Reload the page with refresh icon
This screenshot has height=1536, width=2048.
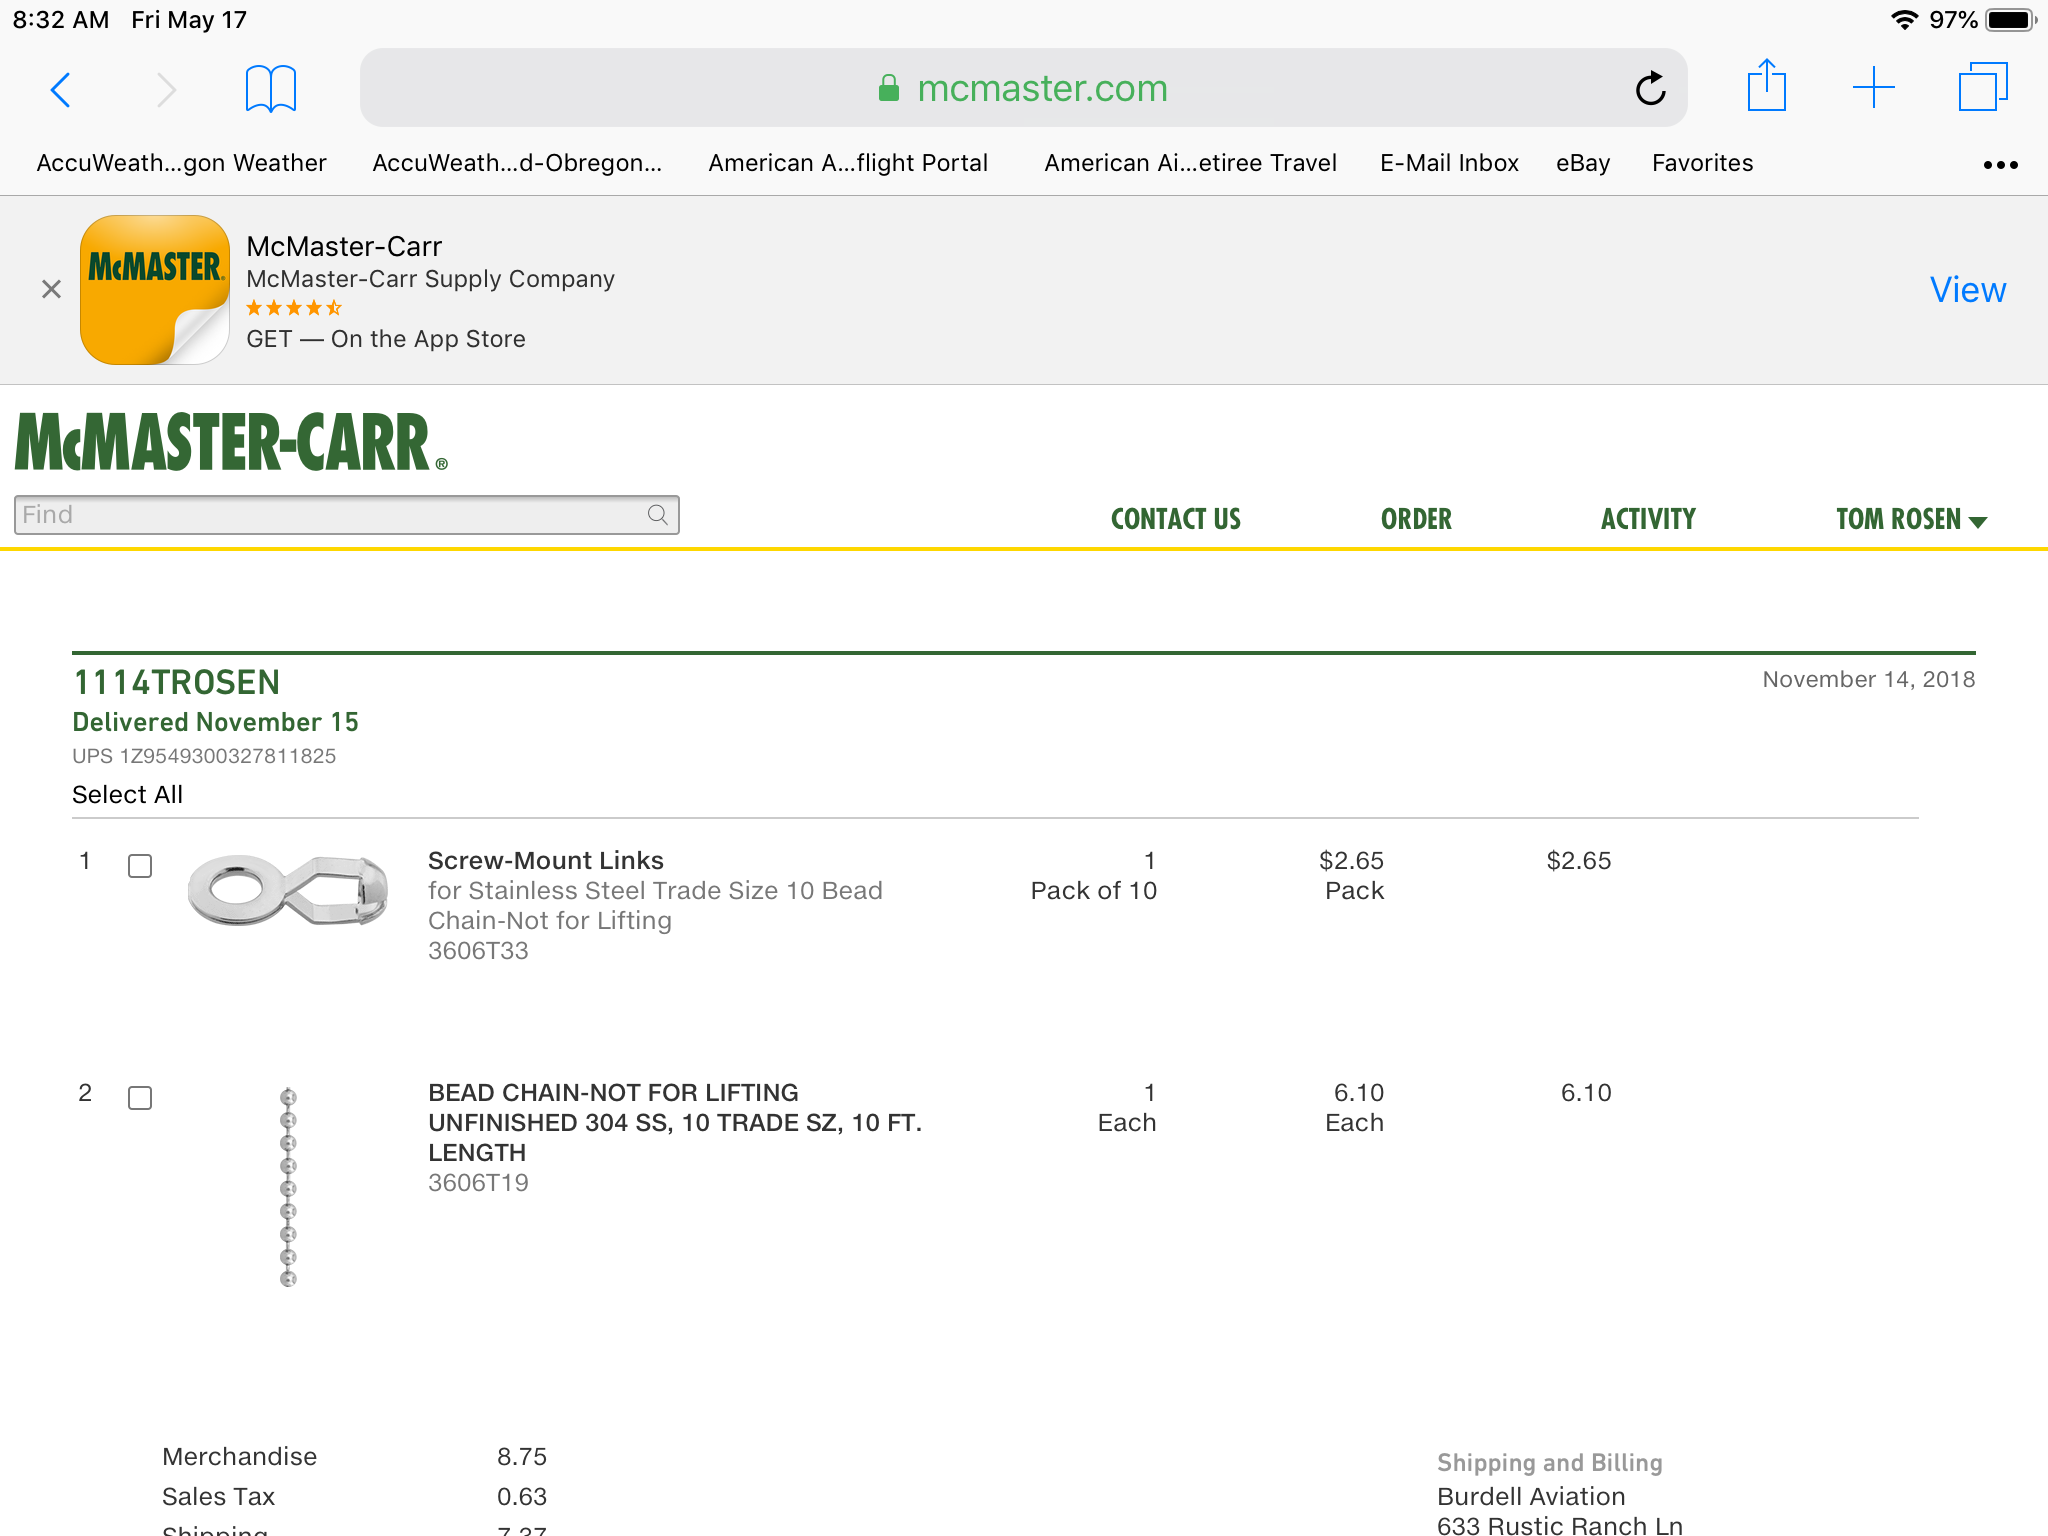point(1650,89)
